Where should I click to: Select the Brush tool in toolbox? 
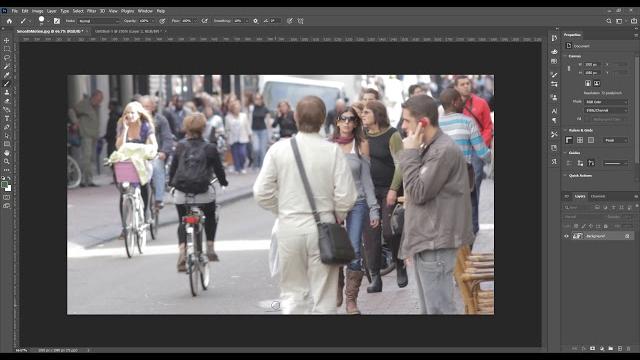7,84
